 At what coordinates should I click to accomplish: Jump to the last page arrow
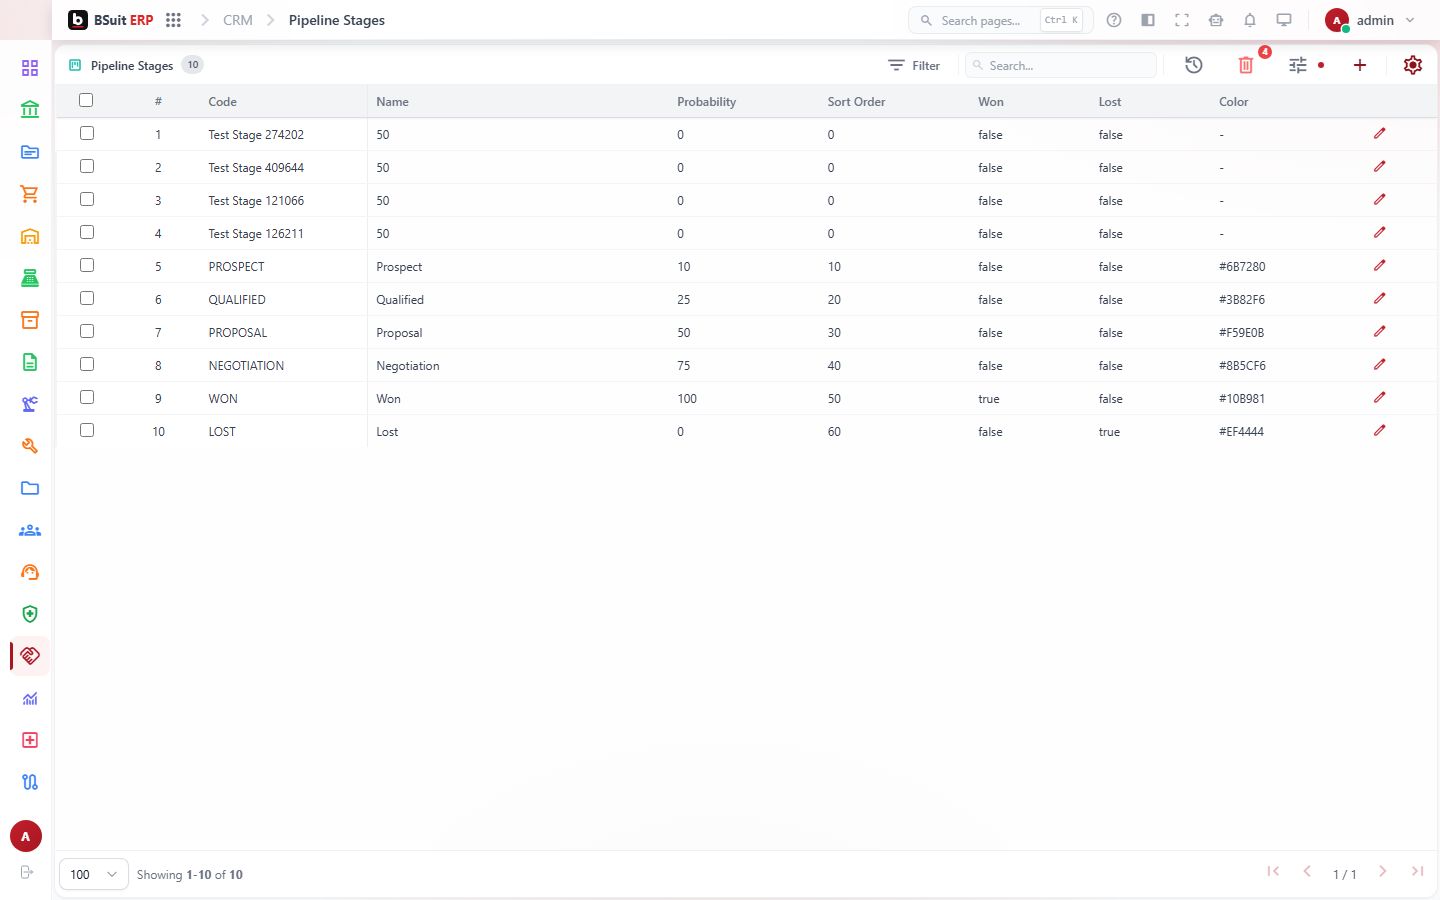(x=1417, y=872)
